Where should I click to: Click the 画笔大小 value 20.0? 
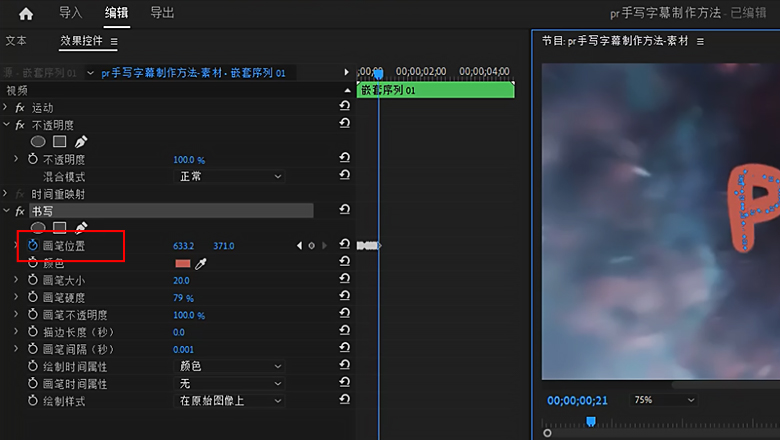[x=181, y=281]
